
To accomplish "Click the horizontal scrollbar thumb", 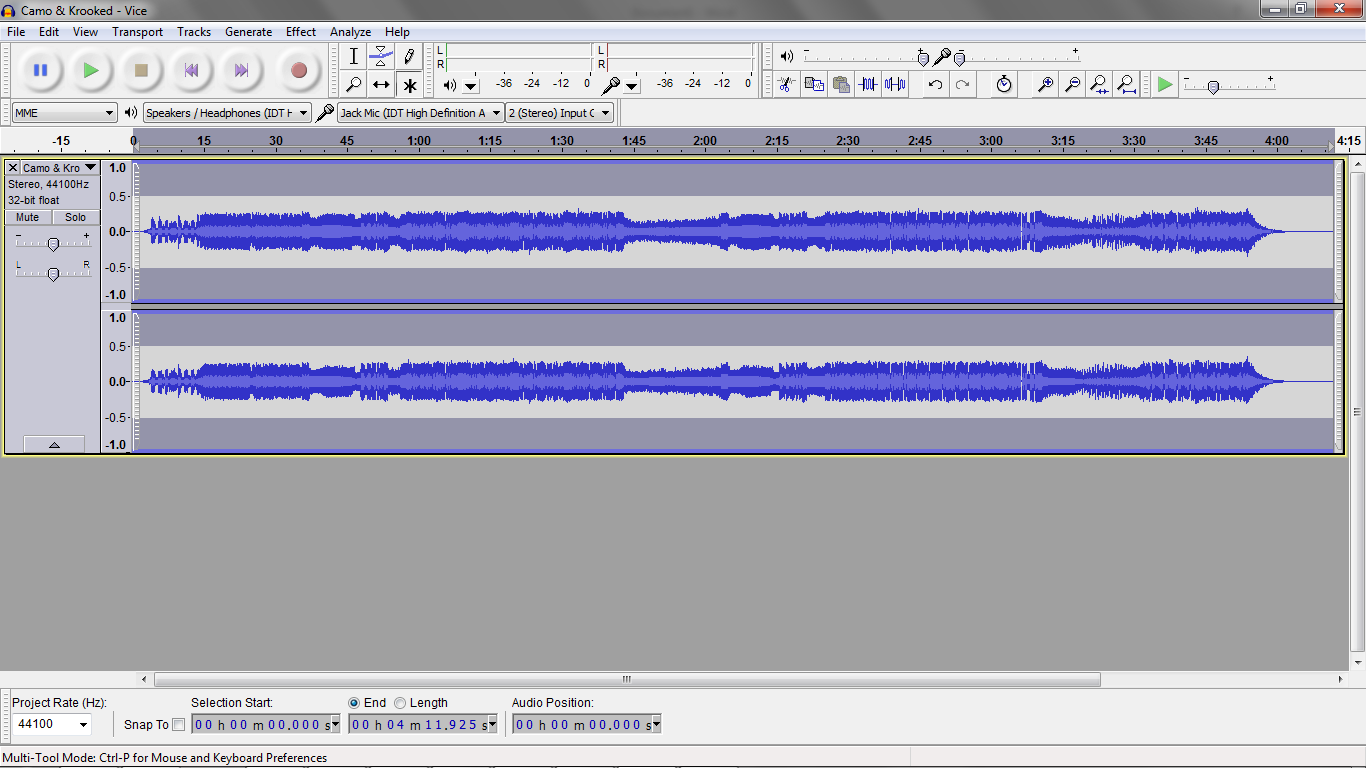I will (x=627, y=679).
